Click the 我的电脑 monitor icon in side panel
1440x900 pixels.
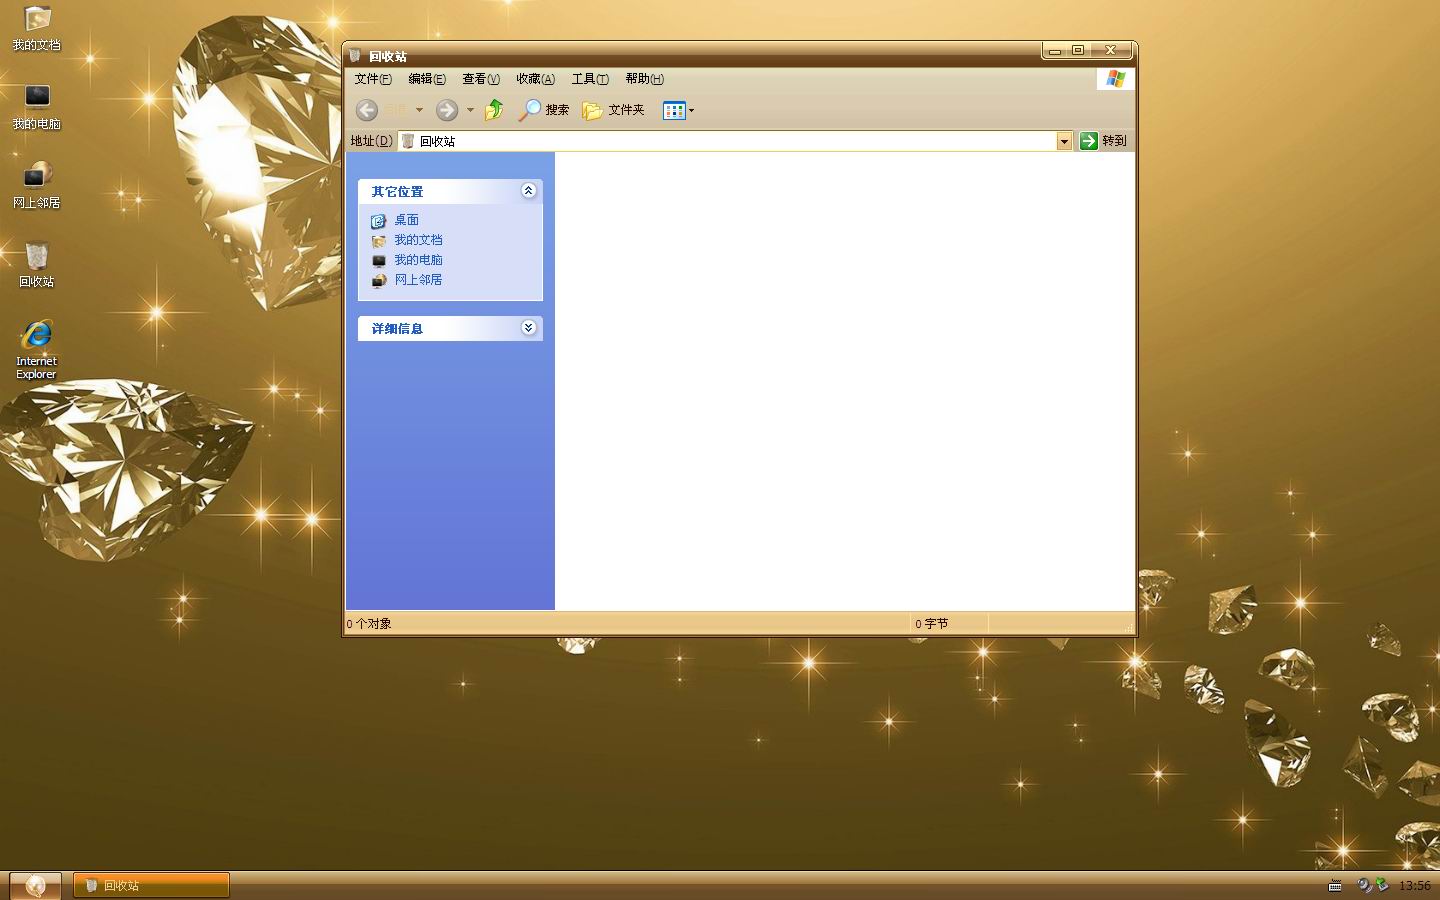point(379,261)
